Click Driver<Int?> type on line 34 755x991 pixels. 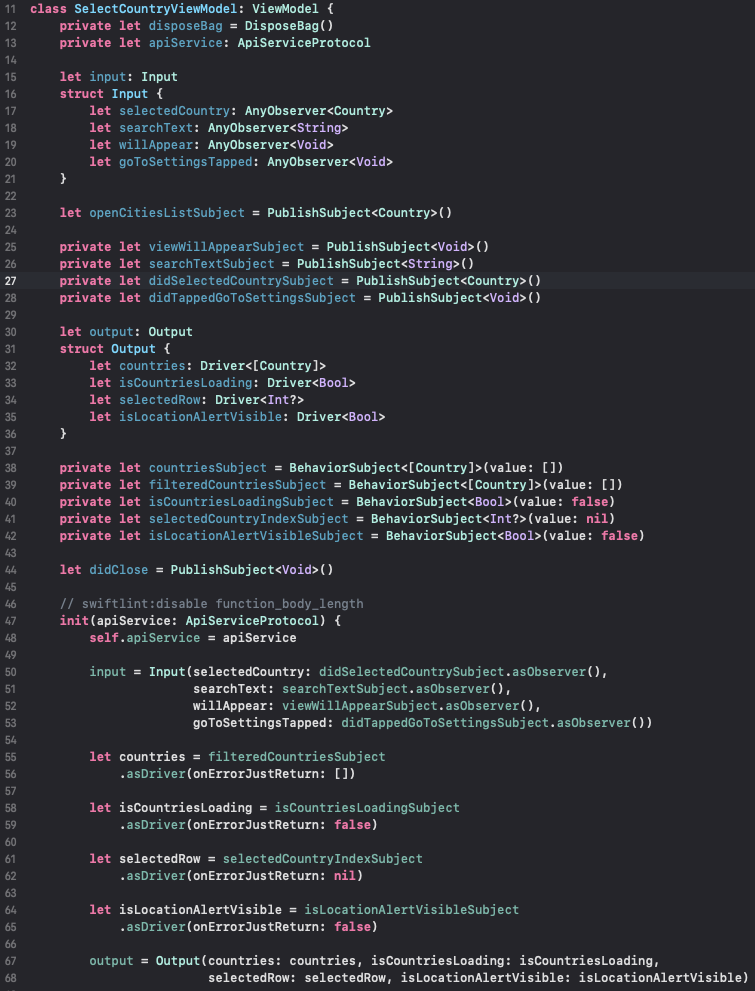(x=259, y=401)
